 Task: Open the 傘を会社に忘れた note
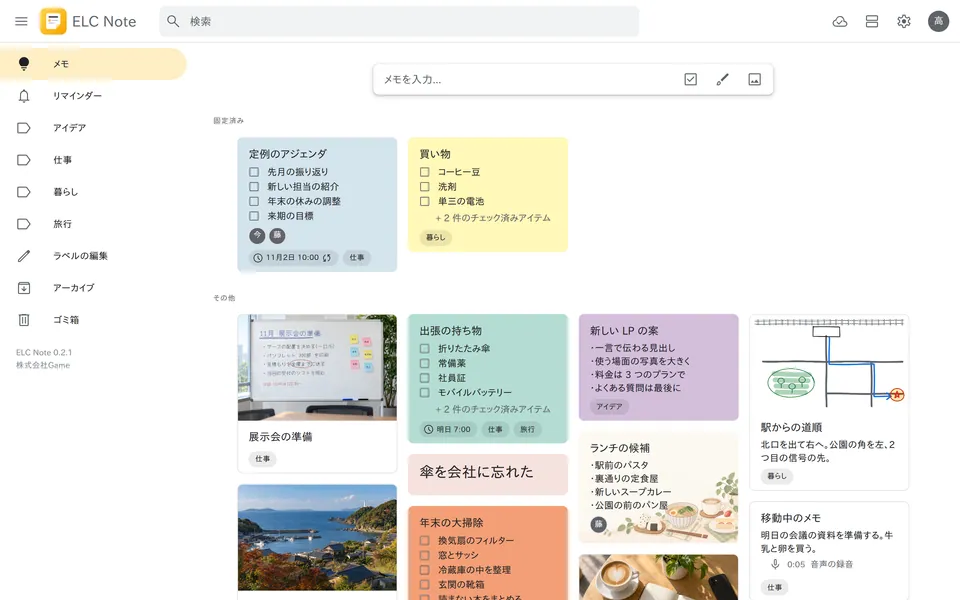pyautogui.click(x=488, y=474)
